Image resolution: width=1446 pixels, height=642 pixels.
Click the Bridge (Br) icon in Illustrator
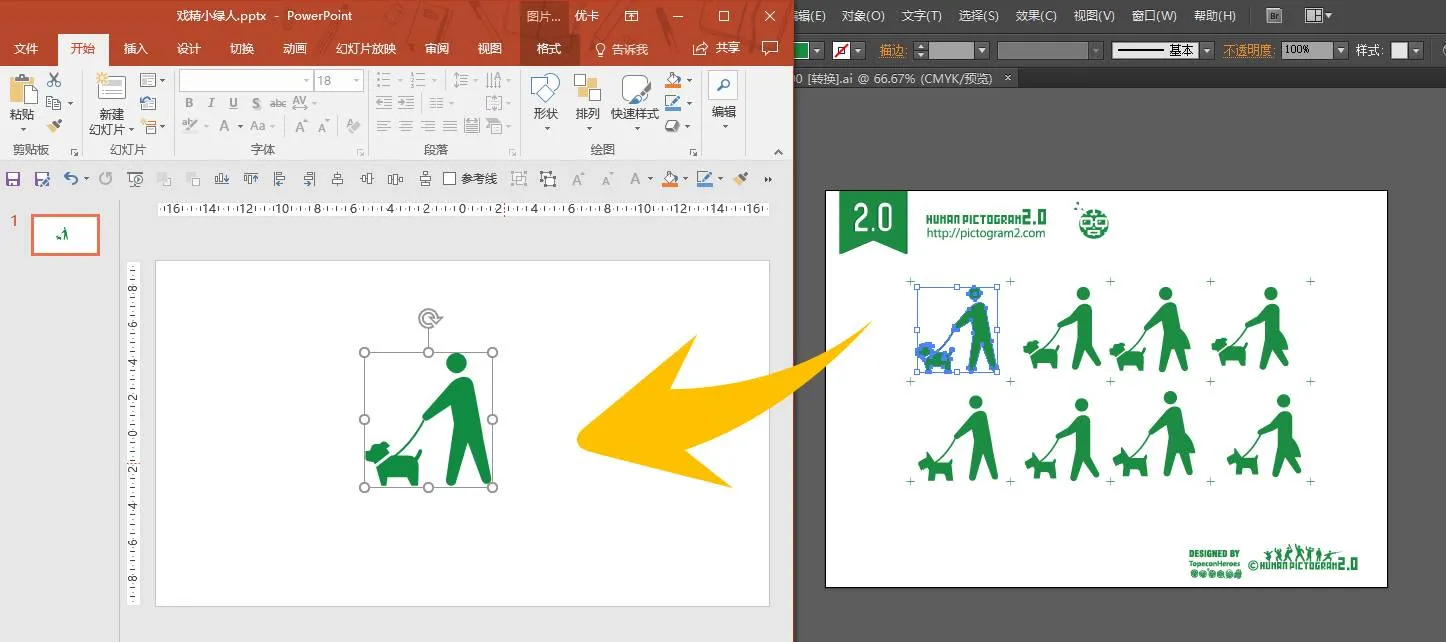[x=1273, y=16]
